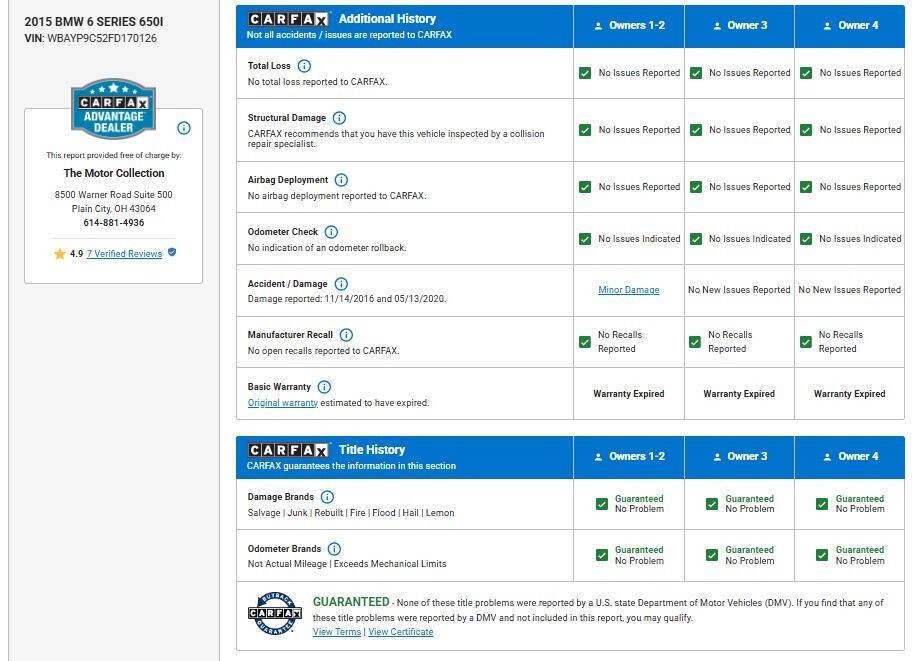Click Salvage | Junk | Rebuilt brands list

coord(351,513)
